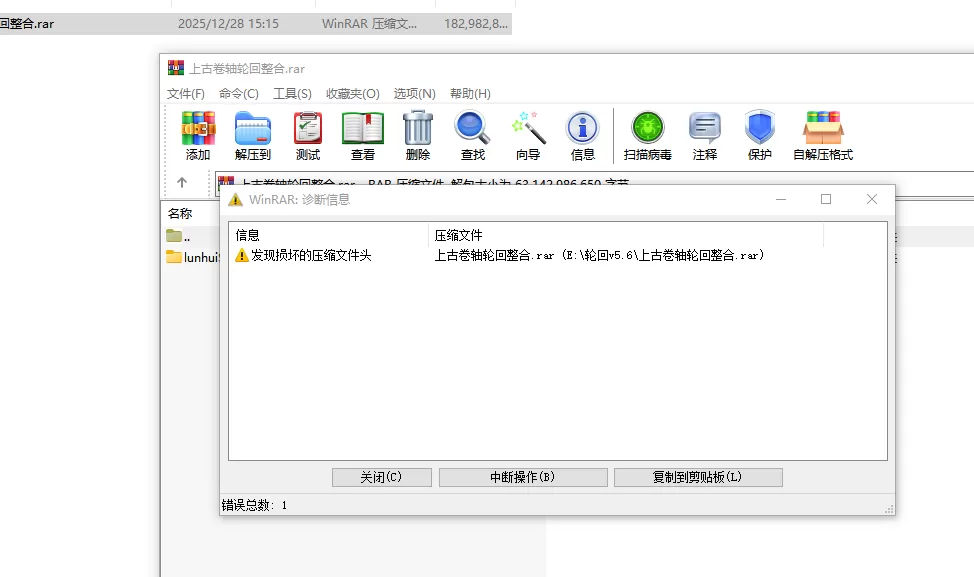Open the 文件(F) menu
Viewport: 974px width, 577px height.
coord(186,94)
